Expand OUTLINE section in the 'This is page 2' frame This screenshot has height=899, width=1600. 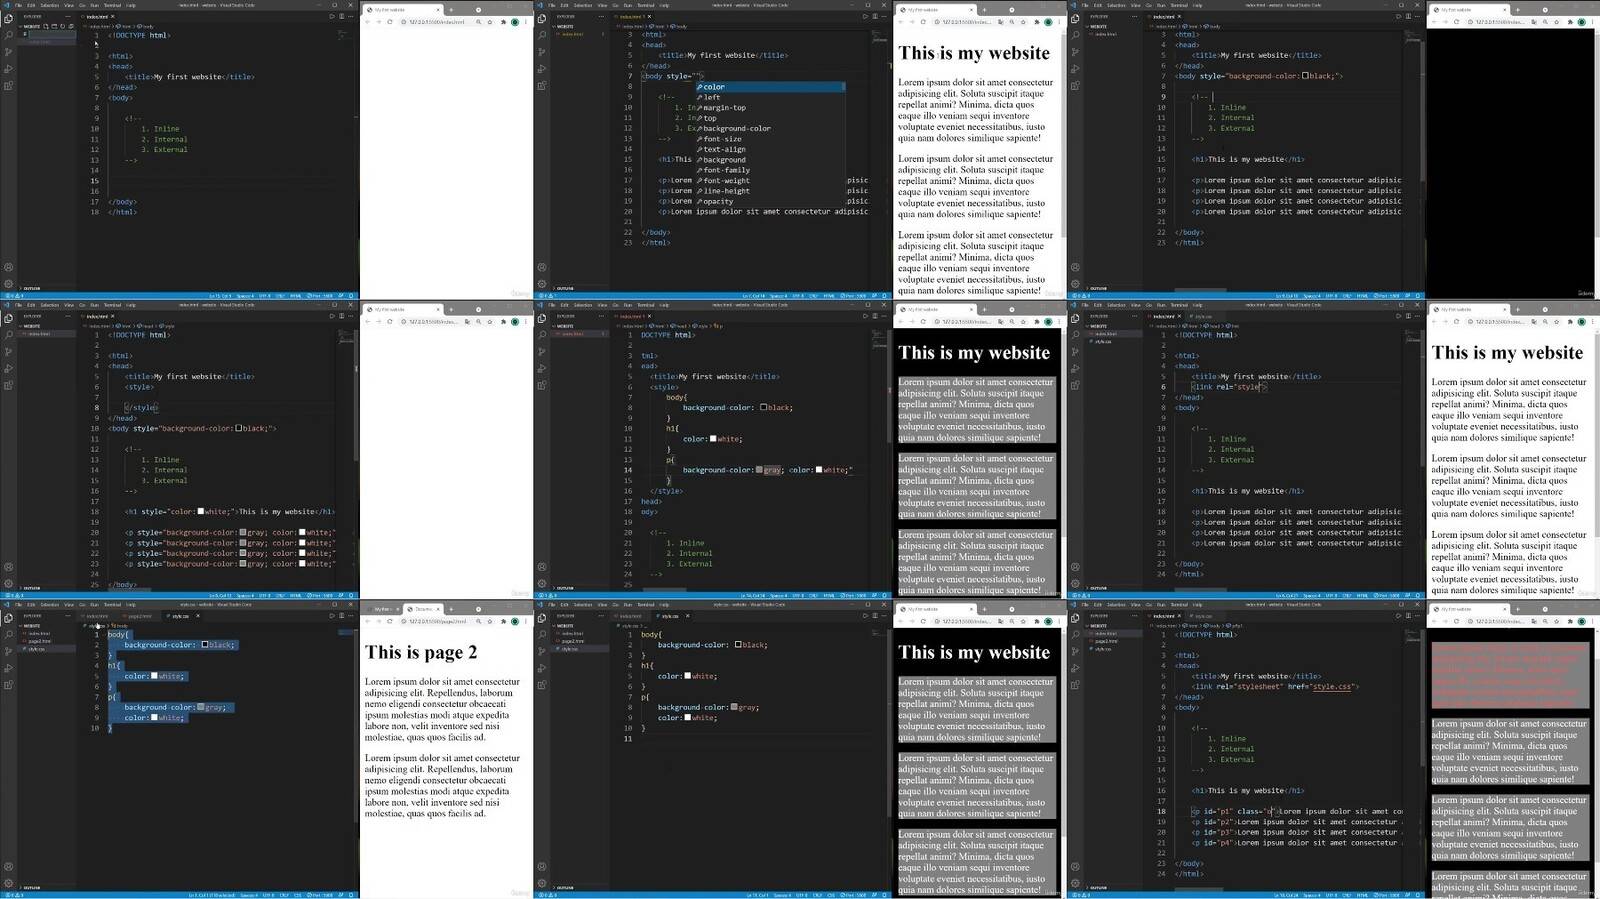pyautogui.click(x=31, y=887)
